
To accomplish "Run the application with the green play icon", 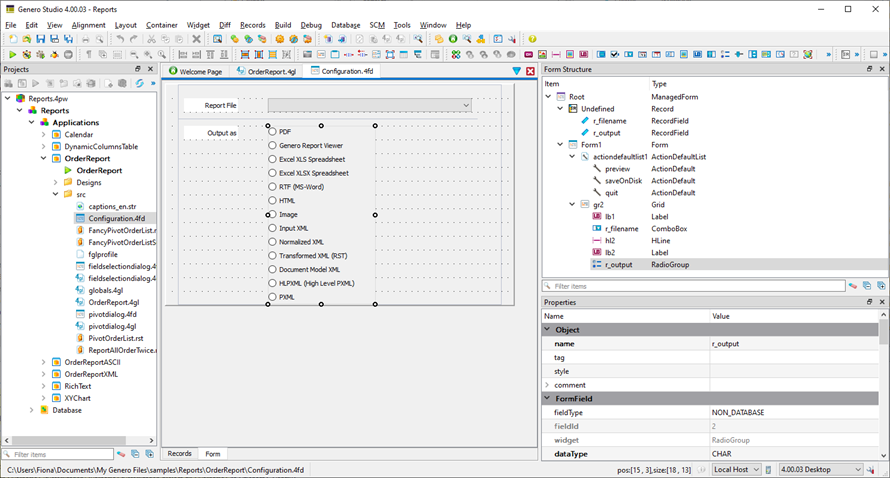I will pyautogui.click(x=12, y=54).
